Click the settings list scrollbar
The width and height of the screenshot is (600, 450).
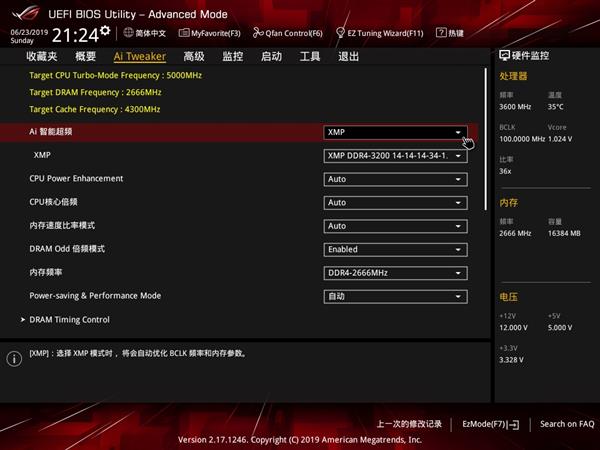pos(486,139)
